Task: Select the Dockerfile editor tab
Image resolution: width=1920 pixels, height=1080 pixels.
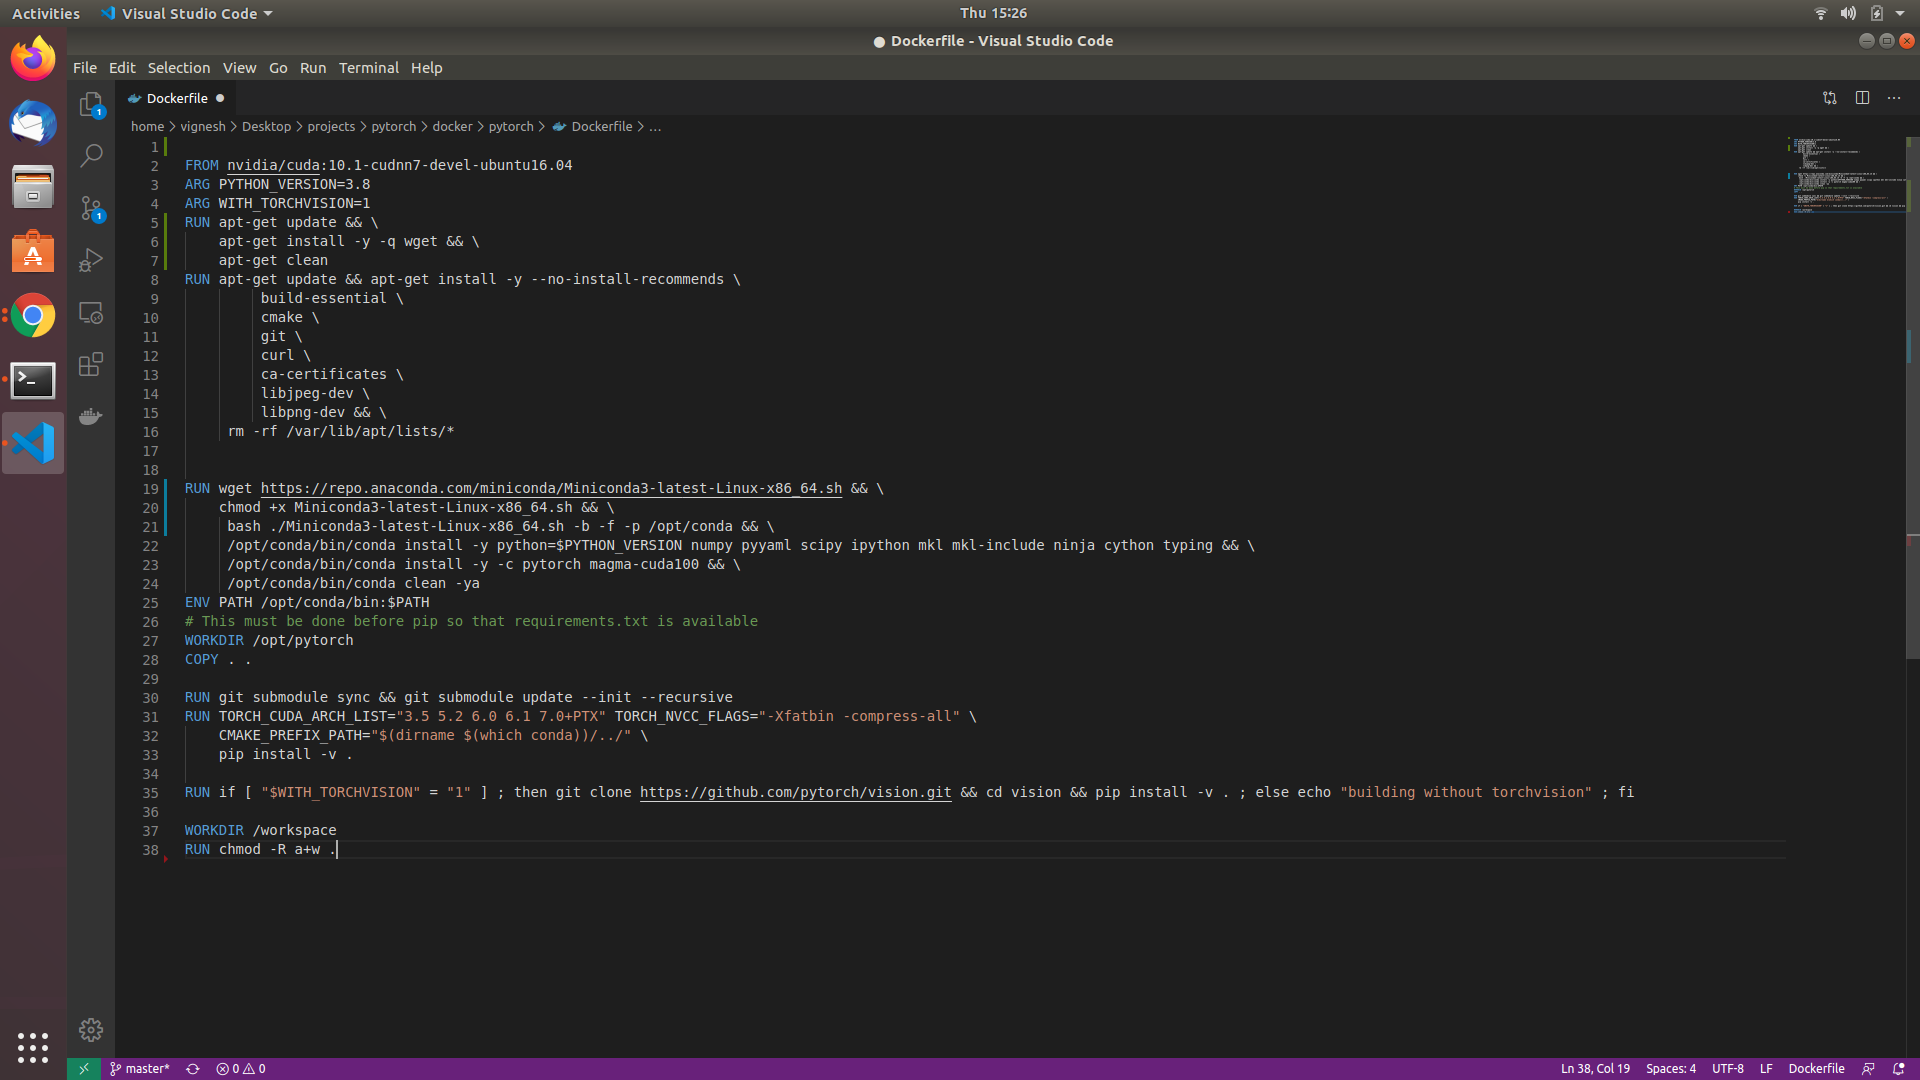Action: point(176,98)
